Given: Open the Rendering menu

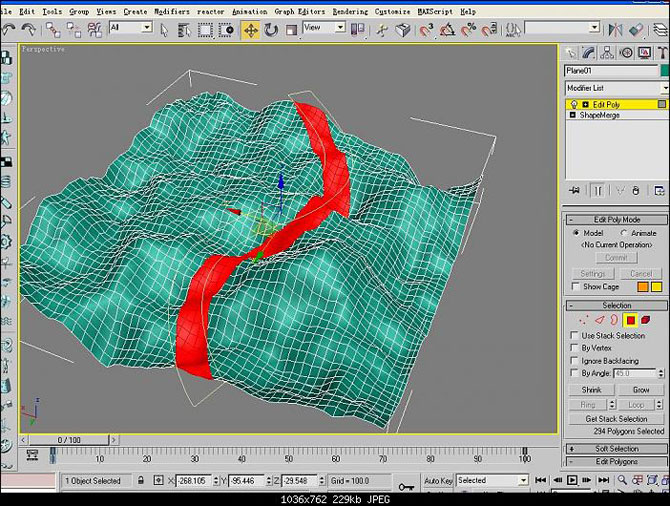Looking at the screenshot, I should [350, 12].
